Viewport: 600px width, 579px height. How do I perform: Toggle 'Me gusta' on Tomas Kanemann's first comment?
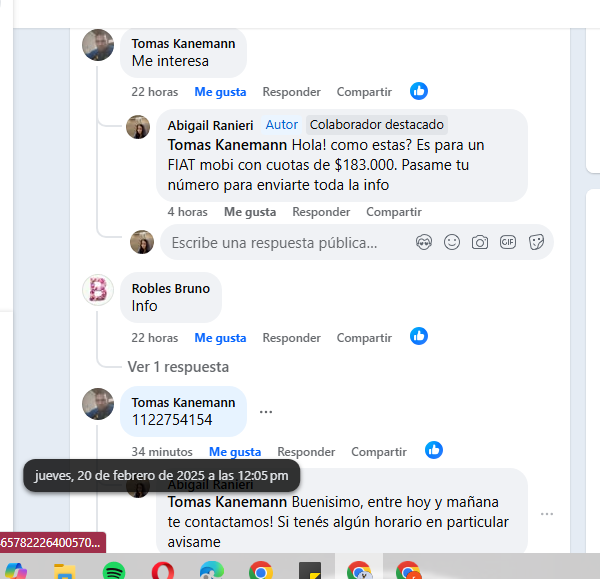[220, 92]
